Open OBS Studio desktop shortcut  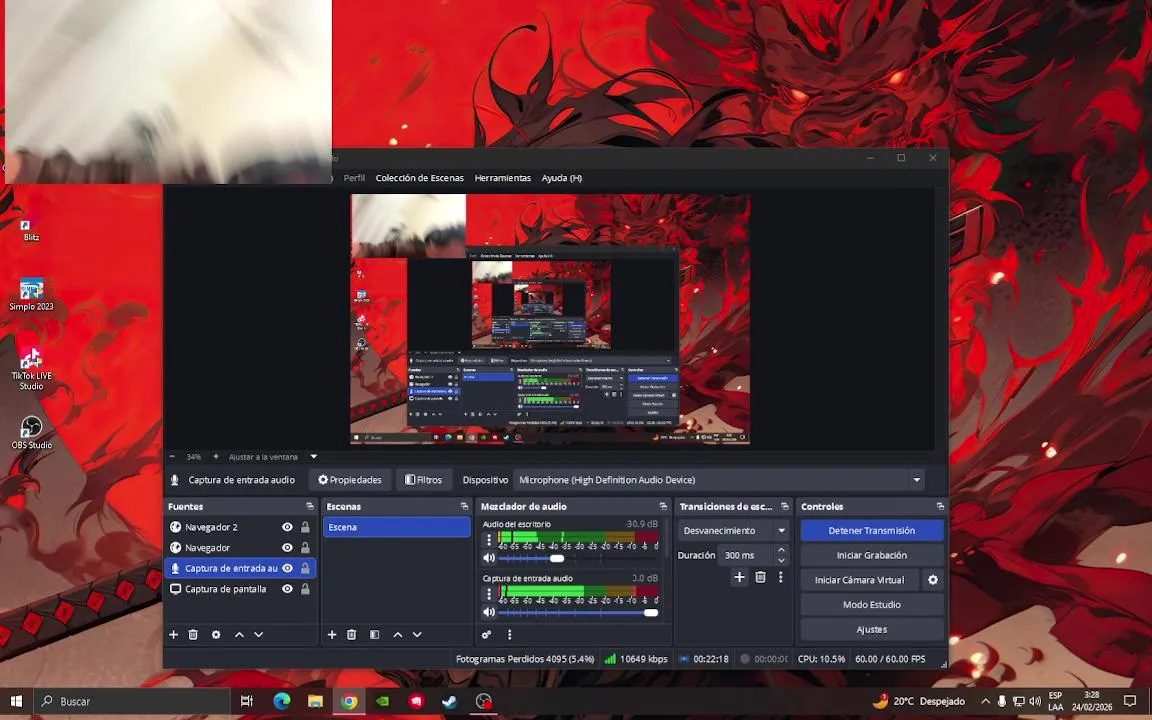tap(32, 433)
